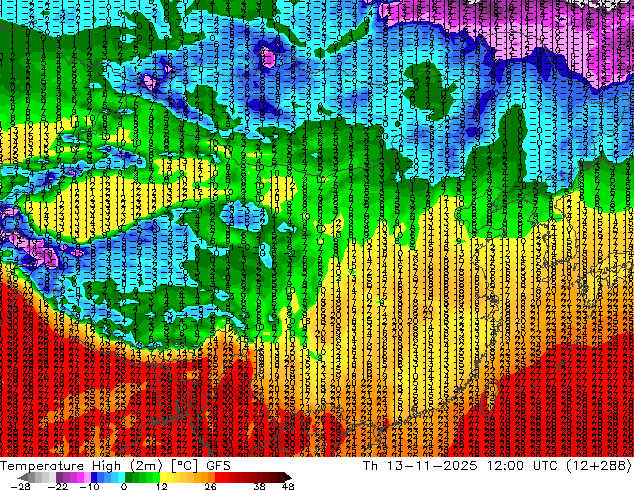Click the '-22' legend label
Viewport: 634px width, 490px height.
(x=57, y=486)
